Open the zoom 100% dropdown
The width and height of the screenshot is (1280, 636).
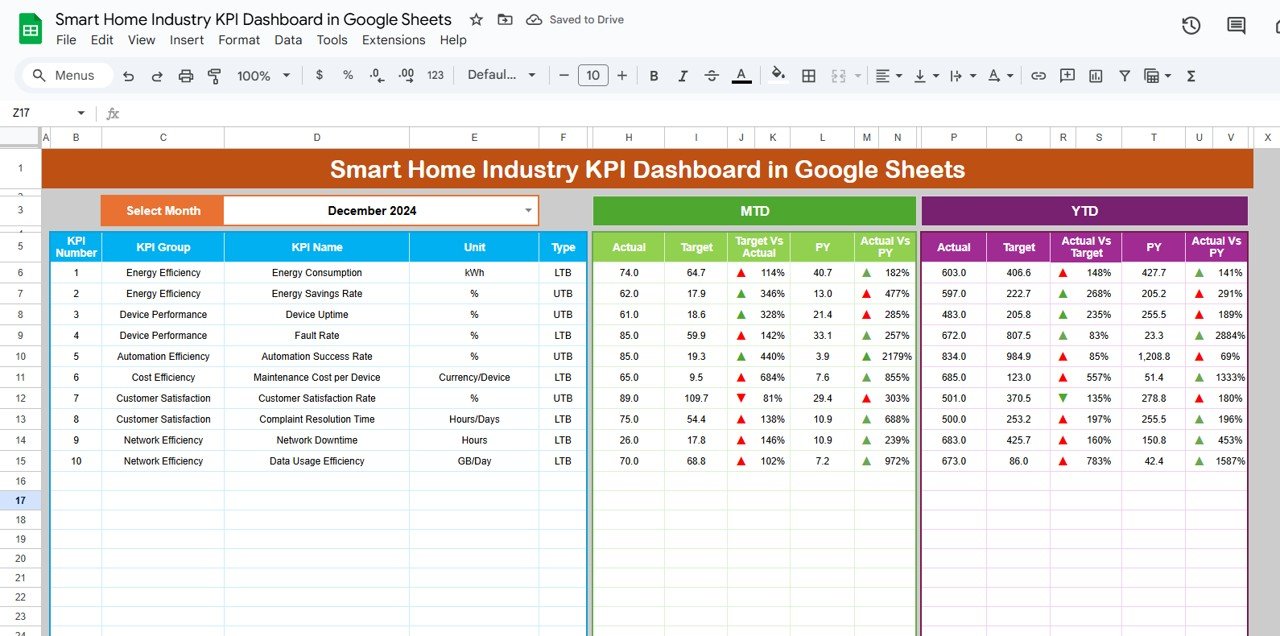(x=264, y=76)
